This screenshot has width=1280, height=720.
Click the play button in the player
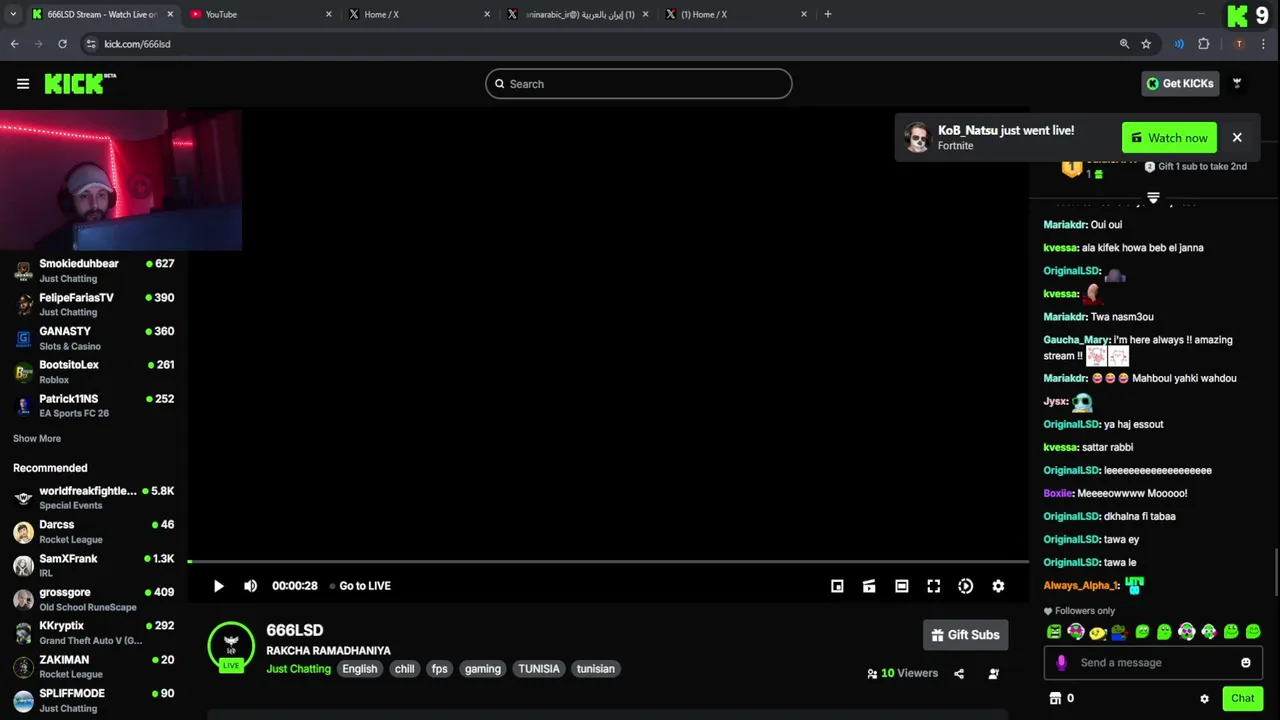[218, 586]
